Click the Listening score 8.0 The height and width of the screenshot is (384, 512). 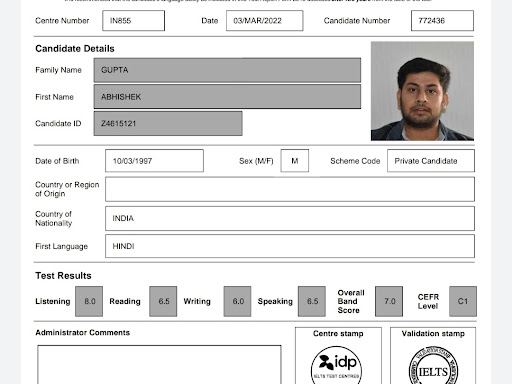point(89,301)
